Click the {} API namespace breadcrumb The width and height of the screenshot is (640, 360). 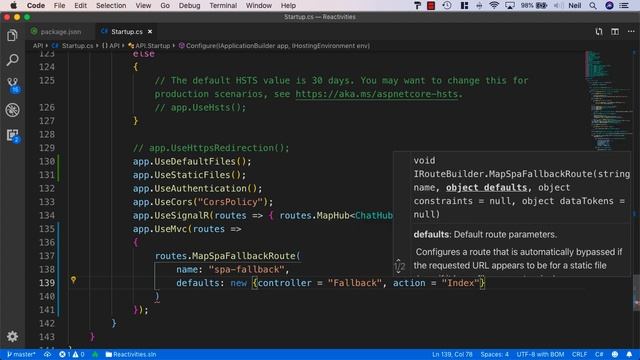111,46
